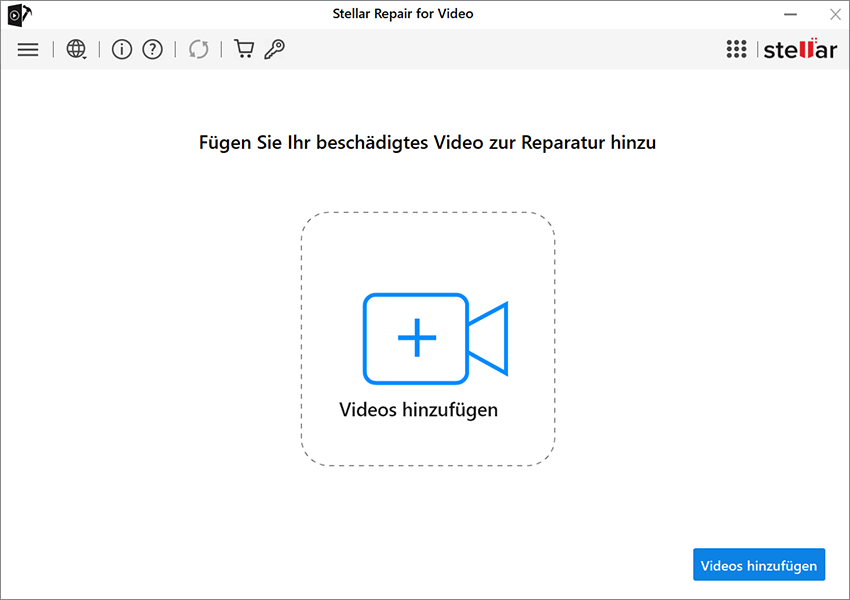850x600 pixels.
Task: Click the Stellar Repair for Video title
Action: (403, 14)
